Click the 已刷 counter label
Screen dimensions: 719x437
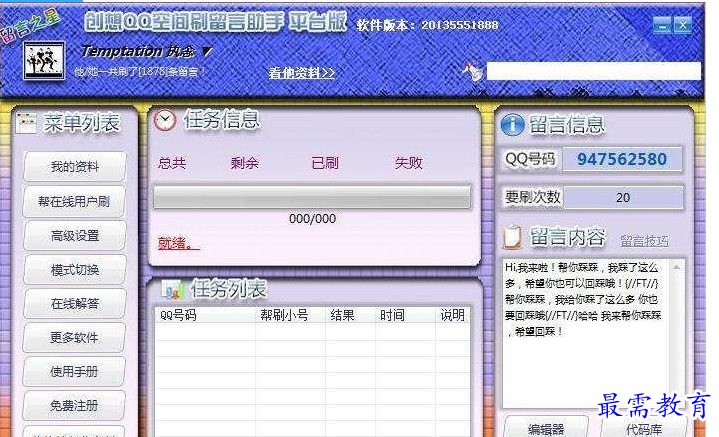point(325,163)
